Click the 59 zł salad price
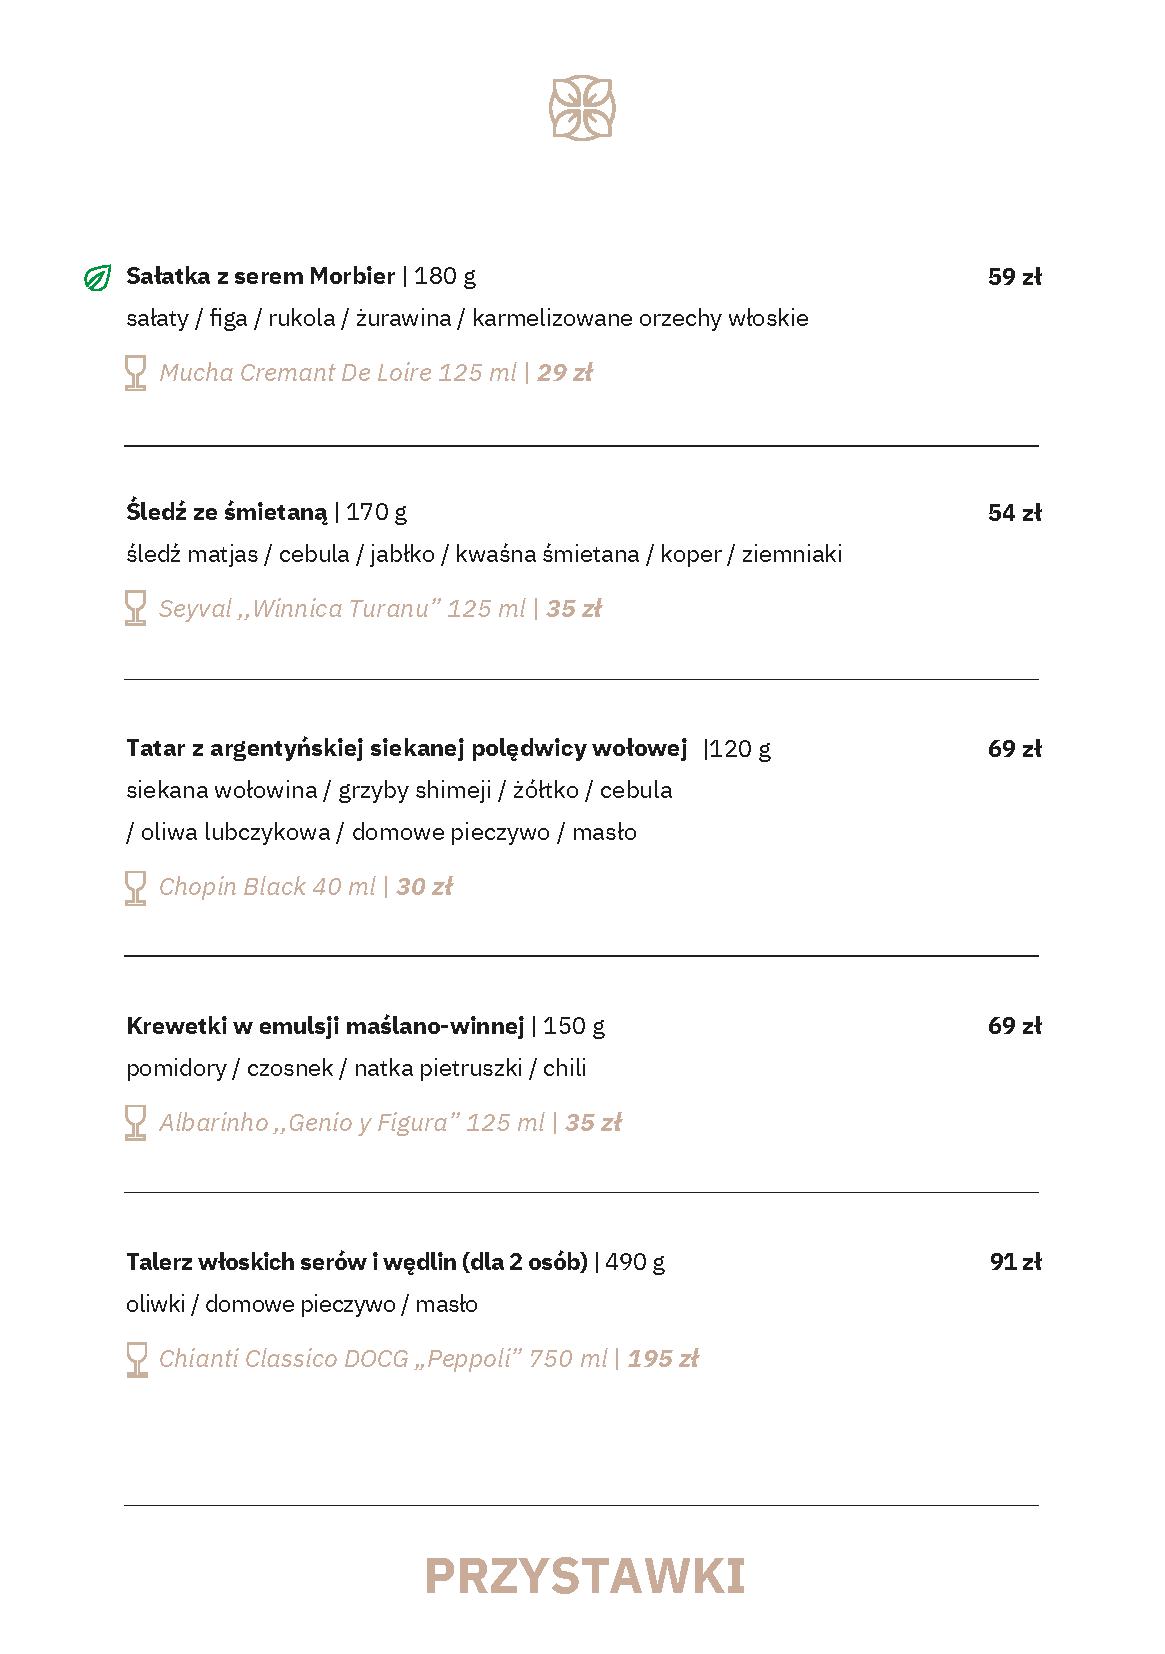 pyautogui.click(x=1014, y=277)
